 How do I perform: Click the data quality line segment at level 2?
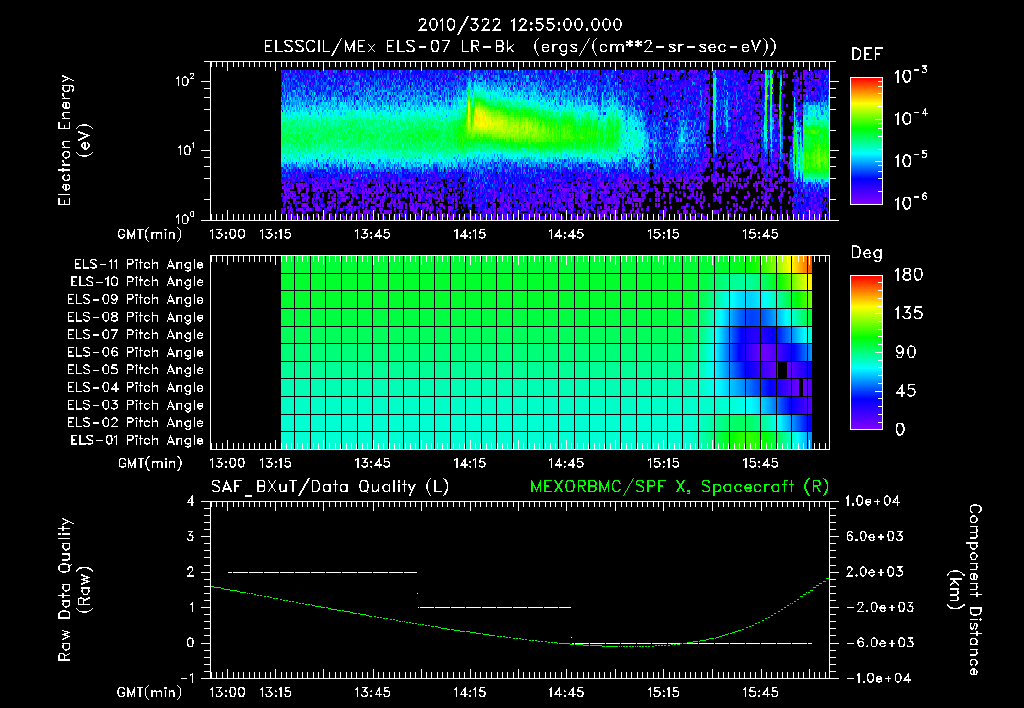tap(323, 572)
